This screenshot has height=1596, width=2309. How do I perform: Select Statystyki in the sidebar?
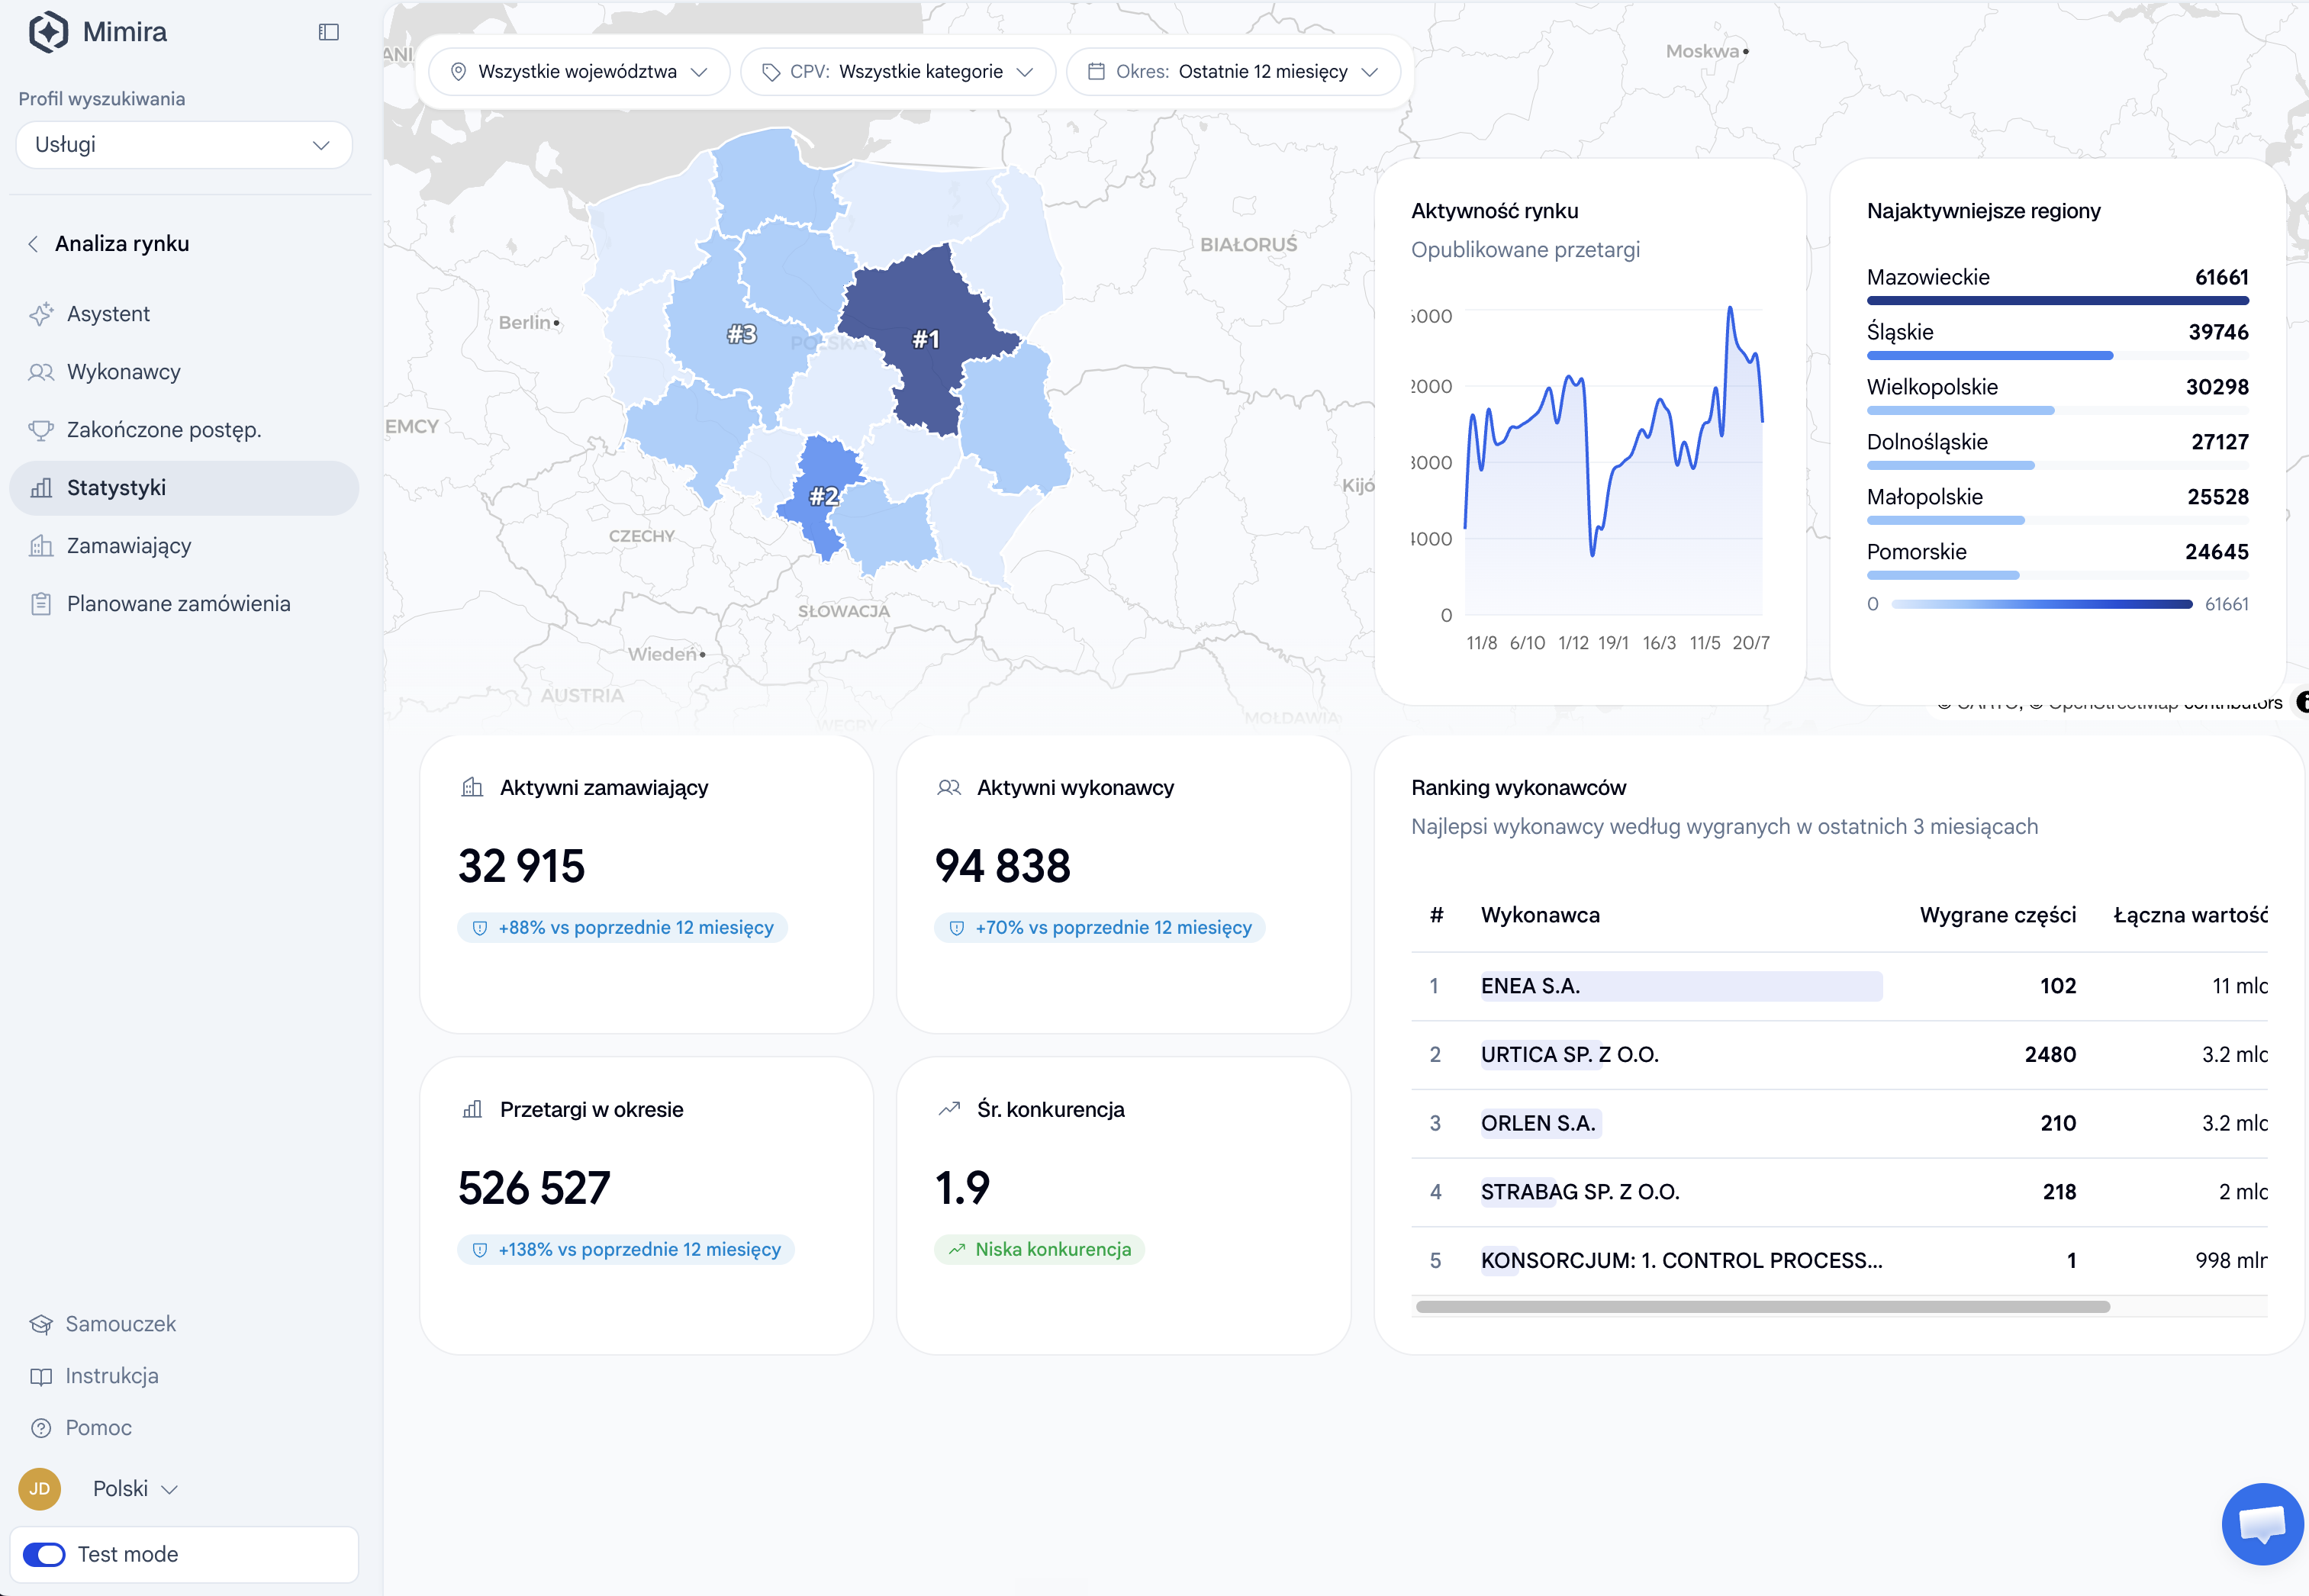[x=184, y=488]
